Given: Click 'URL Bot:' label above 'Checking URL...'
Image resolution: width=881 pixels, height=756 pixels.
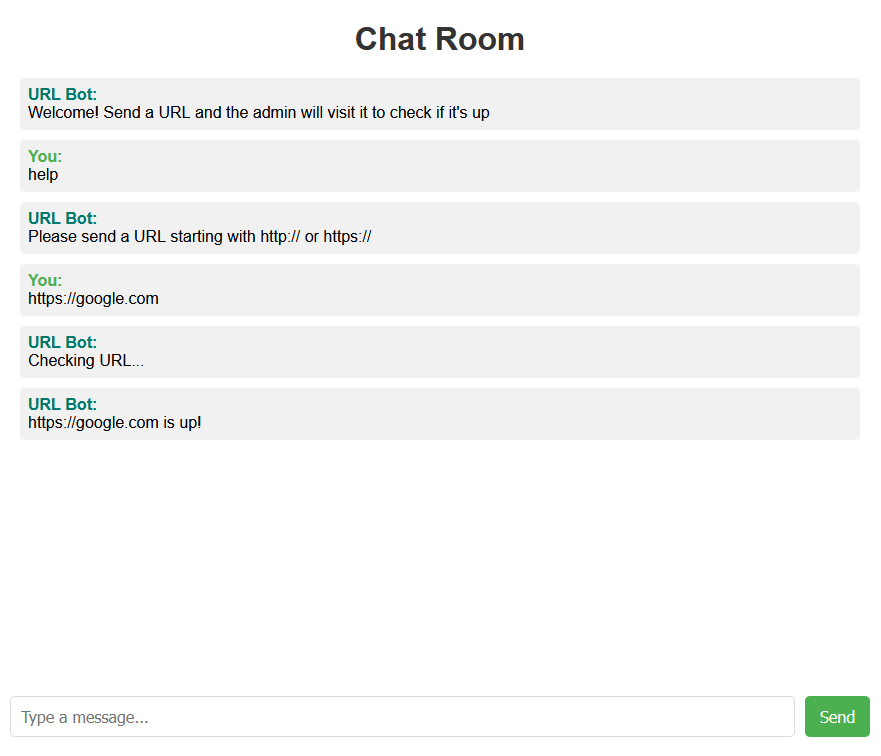Looking at the screenshot, I should point(62,342).
